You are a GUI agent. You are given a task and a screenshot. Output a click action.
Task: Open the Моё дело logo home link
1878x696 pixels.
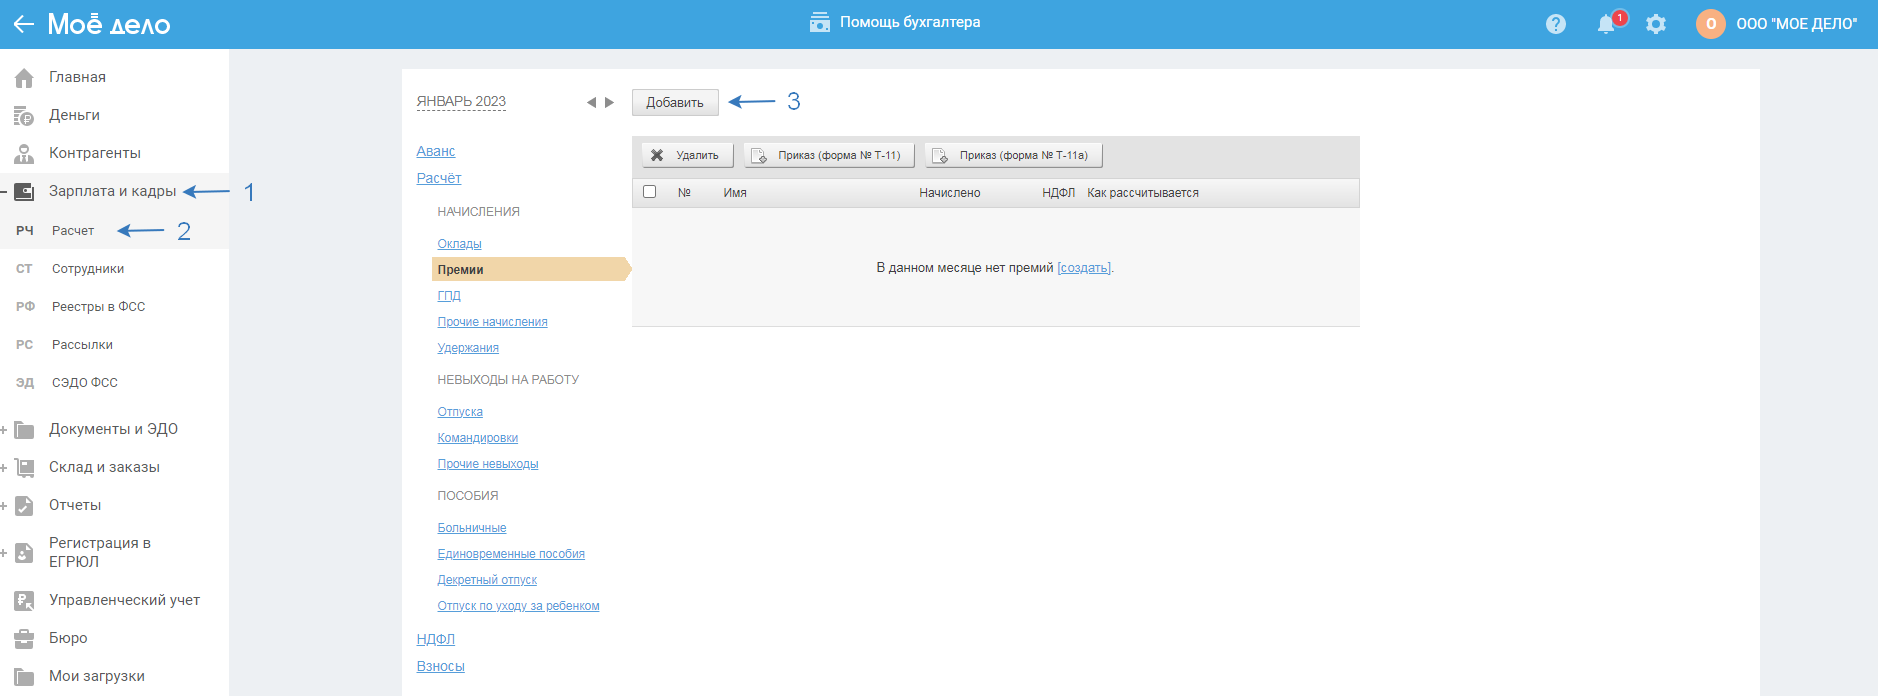[109, 24]
